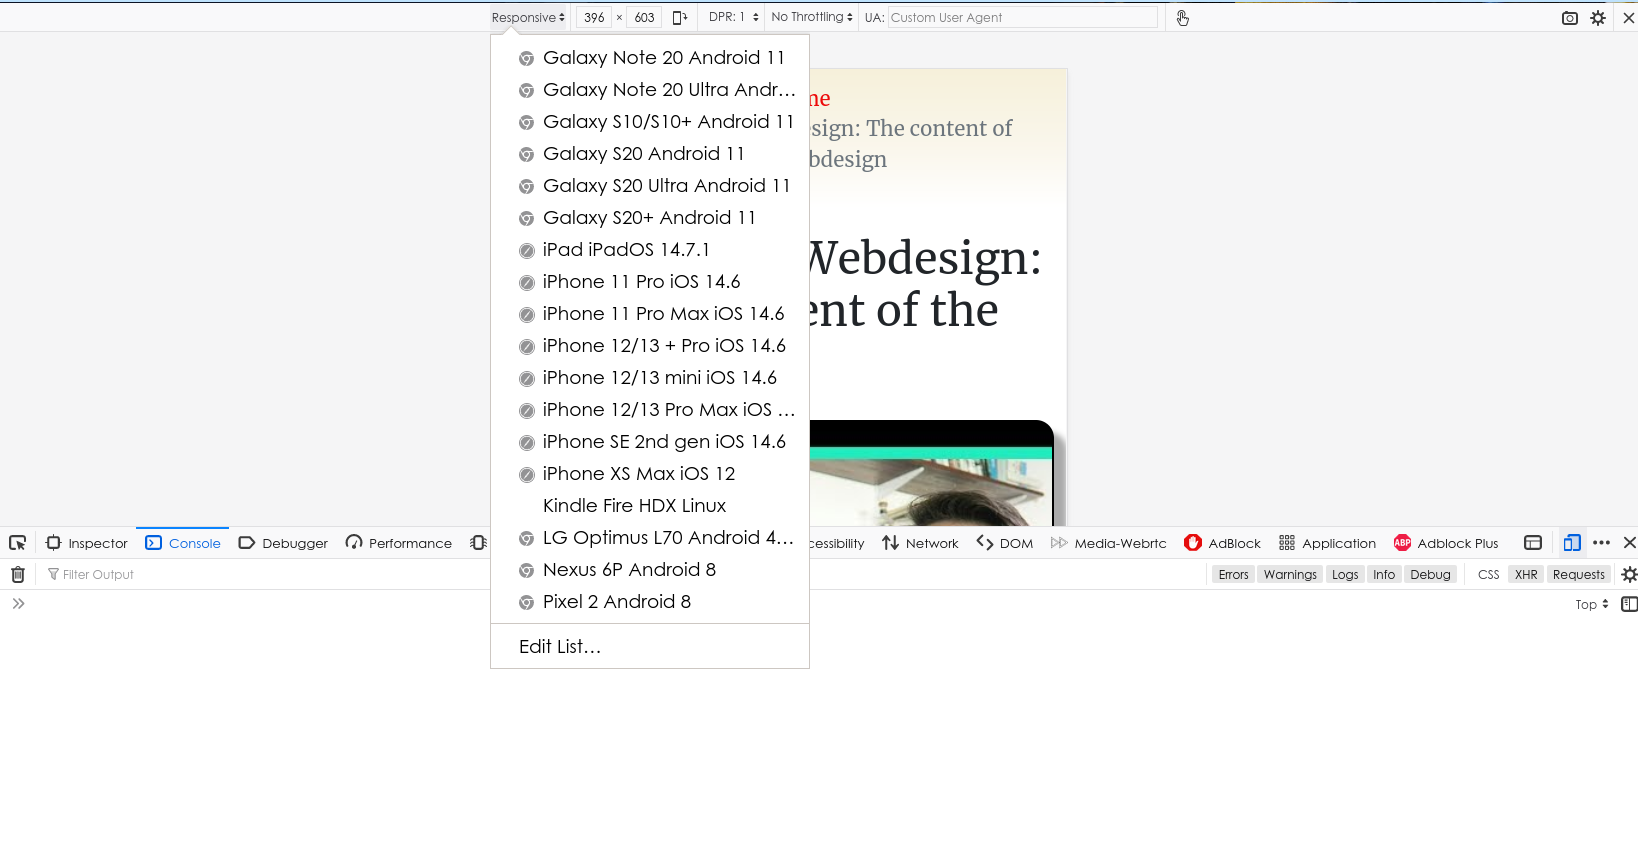Image resolution: width=1638 pixels, height=849 pixels.
Task: Select iPad iPadOS 14.7.1
Action: pyautogui.click(x=650, y=250)
